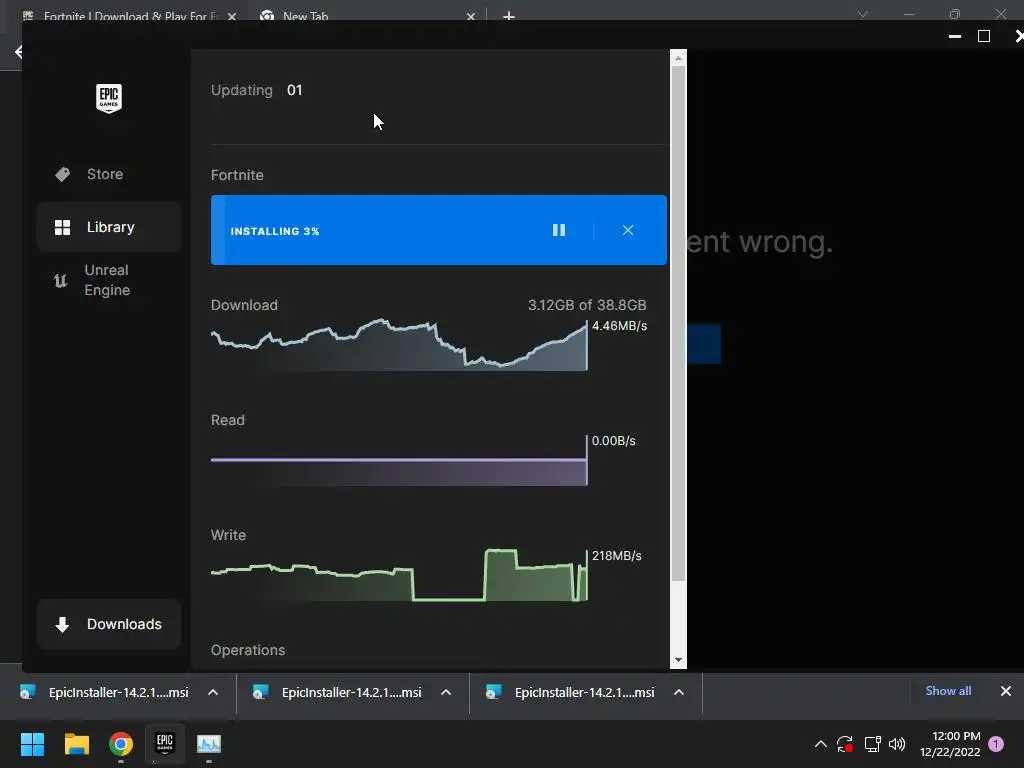
Task: Close the New Tab in Chrome
Action: 471,16
